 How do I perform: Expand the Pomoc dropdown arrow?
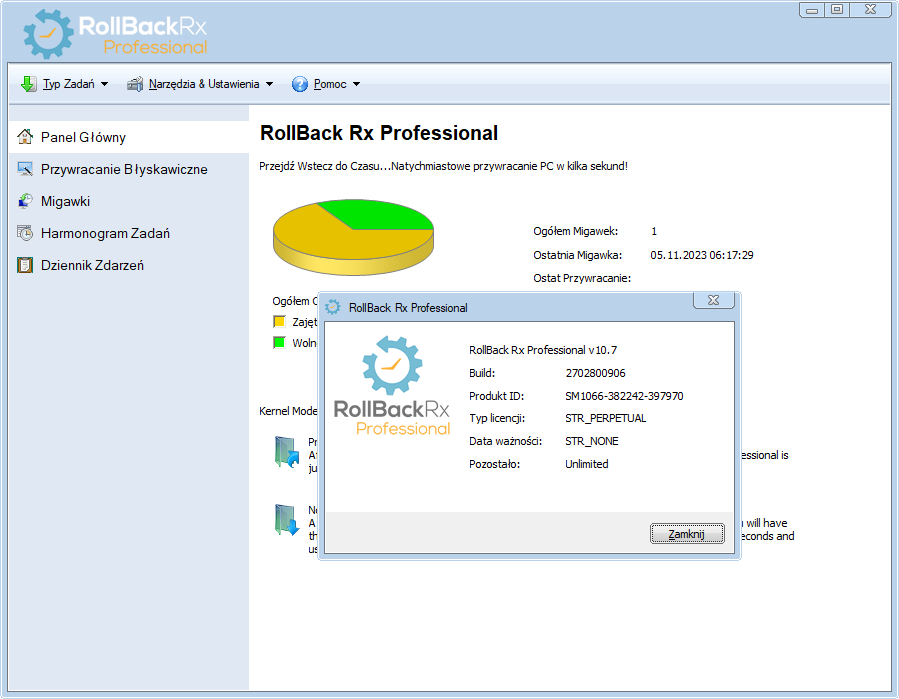coord(356,84)
